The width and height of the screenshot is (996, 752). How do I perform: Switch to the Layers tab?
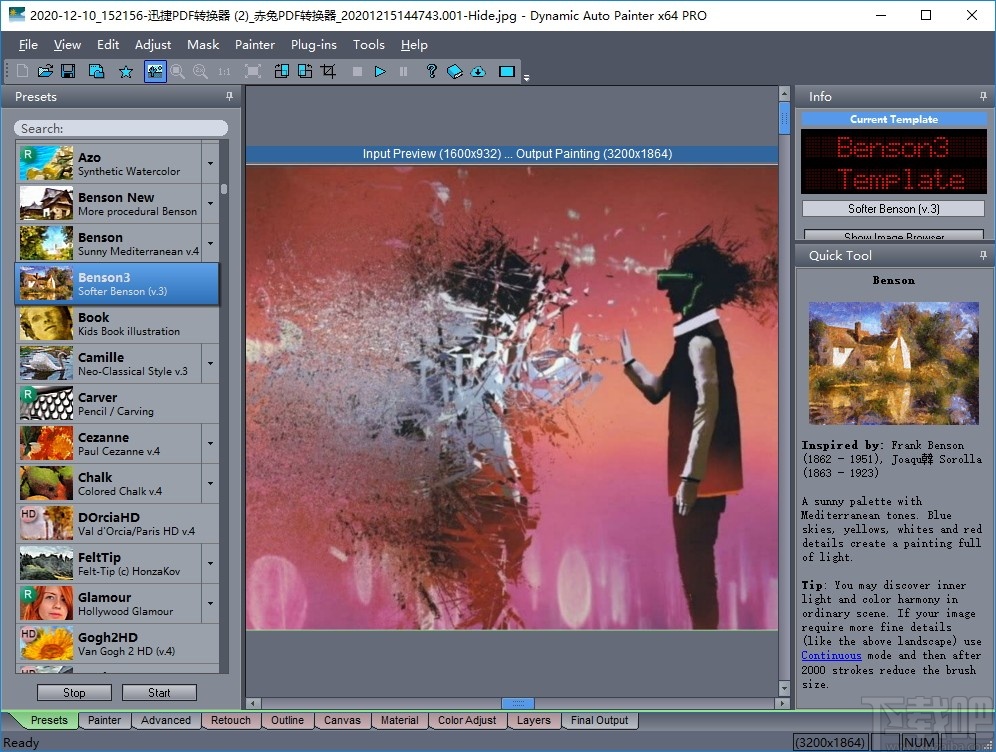[x=534, y=720]
